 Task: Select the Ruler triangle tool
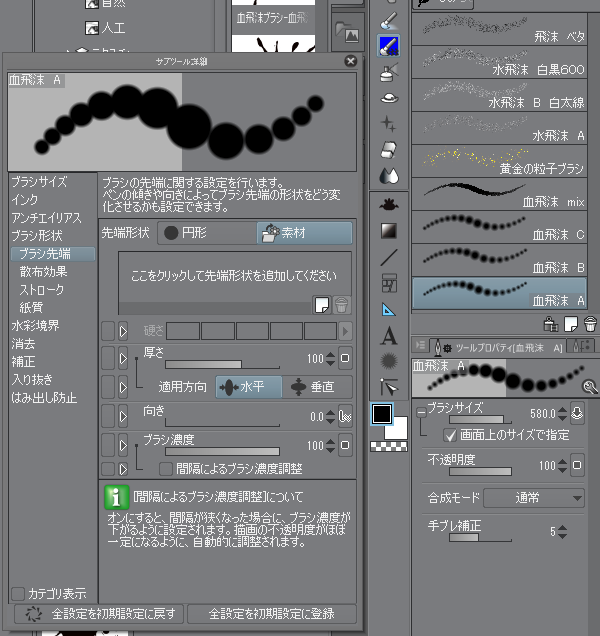(389, 310)
